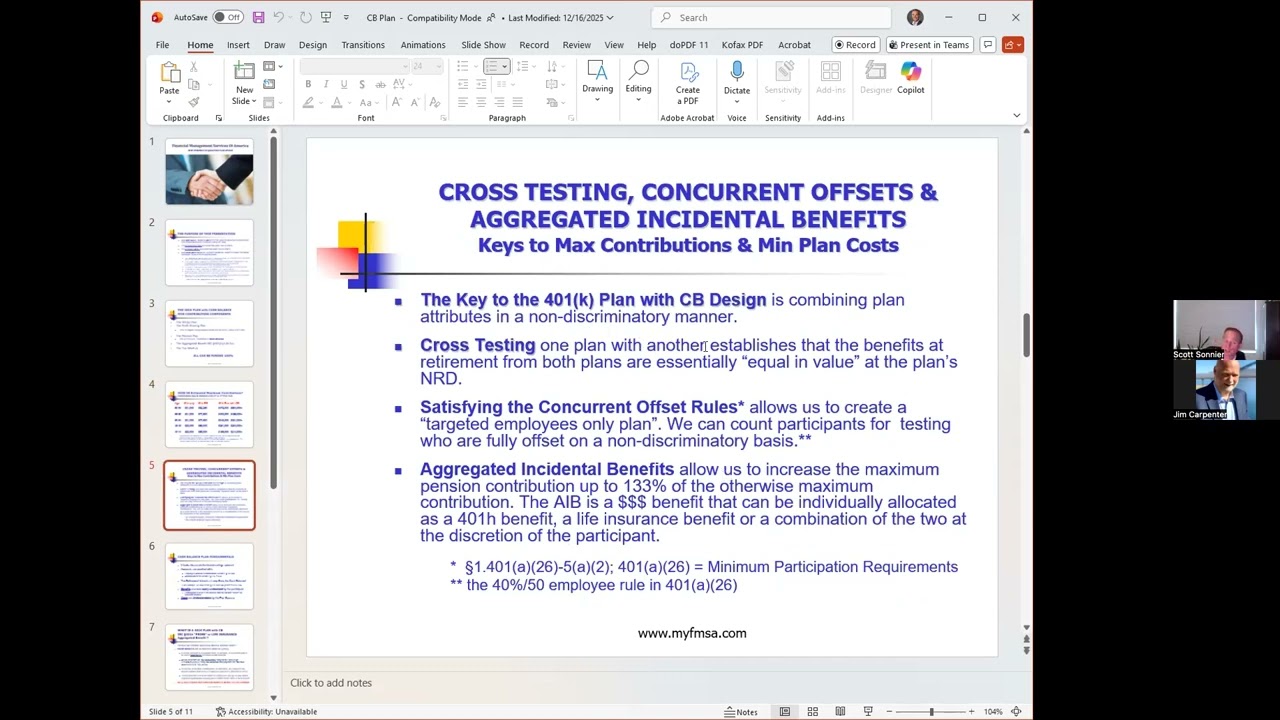Viewport: 1280px width, 720px height.
Task: Click the Cut scissors icon
Action: [194, 67]
